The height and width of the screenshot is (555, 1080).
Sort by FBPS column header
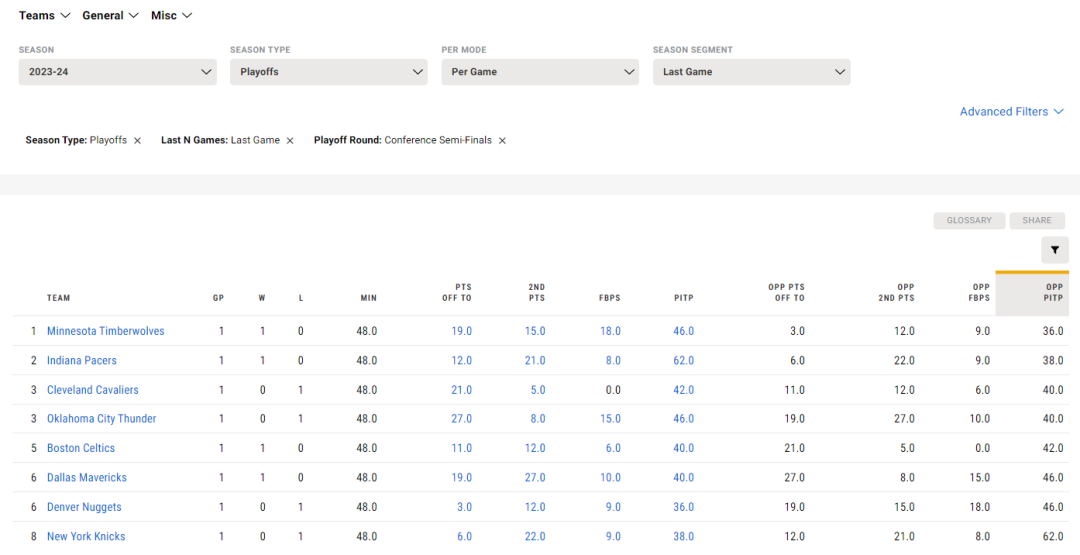610,298
